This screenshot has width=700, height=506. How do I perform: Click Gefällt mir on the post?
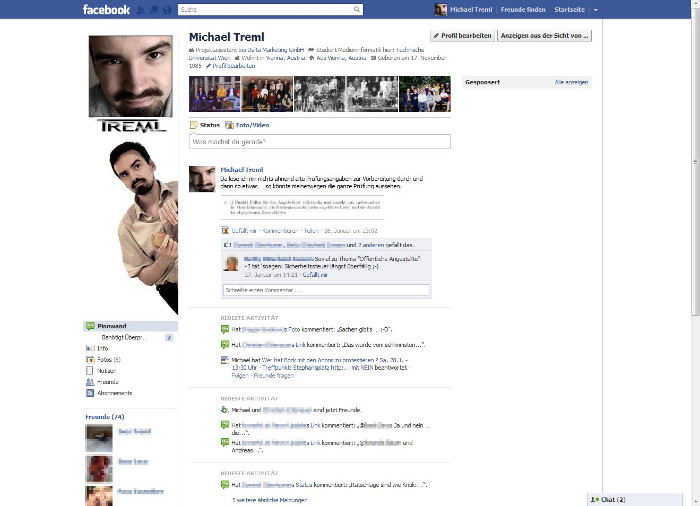coord(244,231)
